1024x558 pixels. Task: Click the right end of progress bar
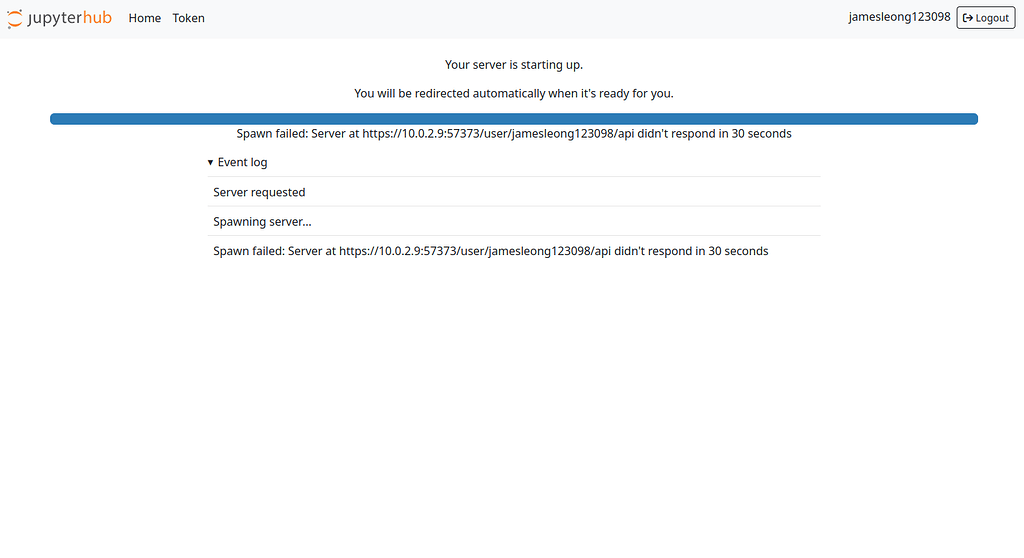pos(972,119)
